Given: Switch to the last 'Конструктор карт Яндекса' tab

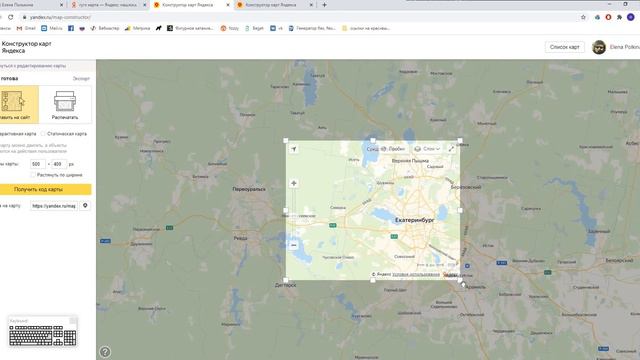Looking at the screenshot, I should coord(273,5).
